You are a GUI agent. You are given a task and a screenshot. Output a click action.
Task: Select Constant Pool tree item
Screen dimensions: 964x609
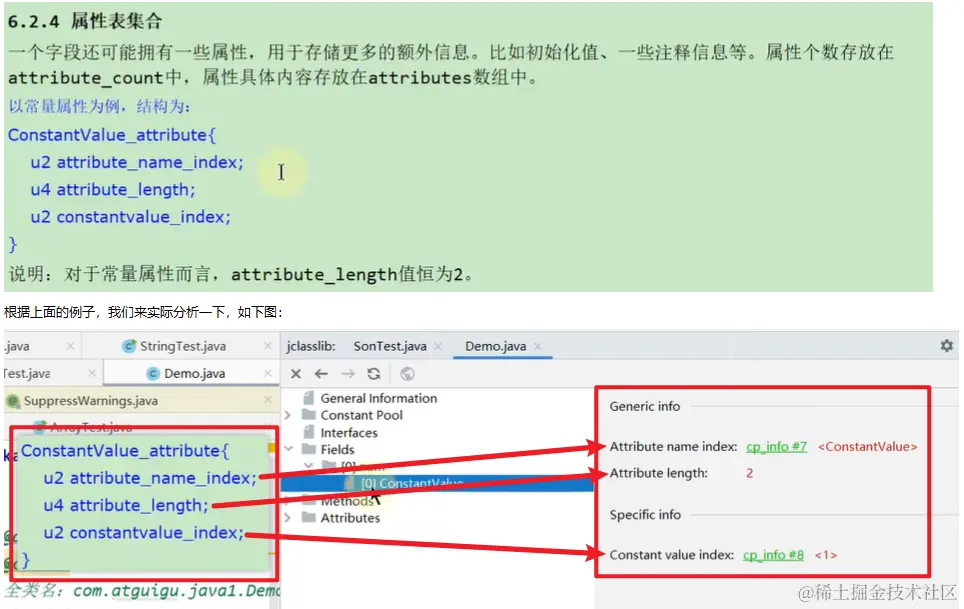pos(362,415)
